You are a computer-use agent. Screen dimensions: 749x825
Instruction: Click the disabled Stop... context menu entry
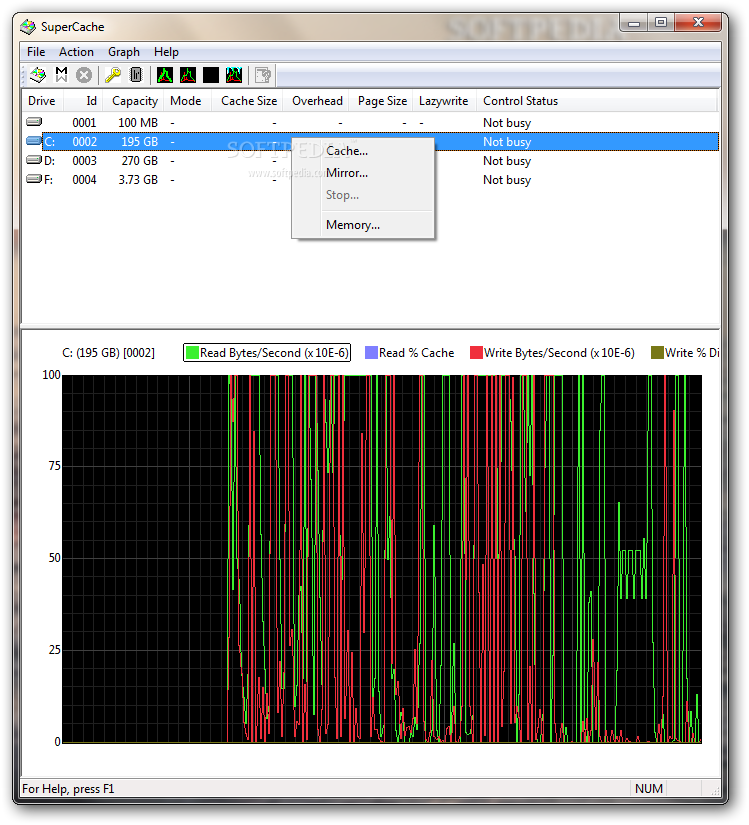click(363, 195)
